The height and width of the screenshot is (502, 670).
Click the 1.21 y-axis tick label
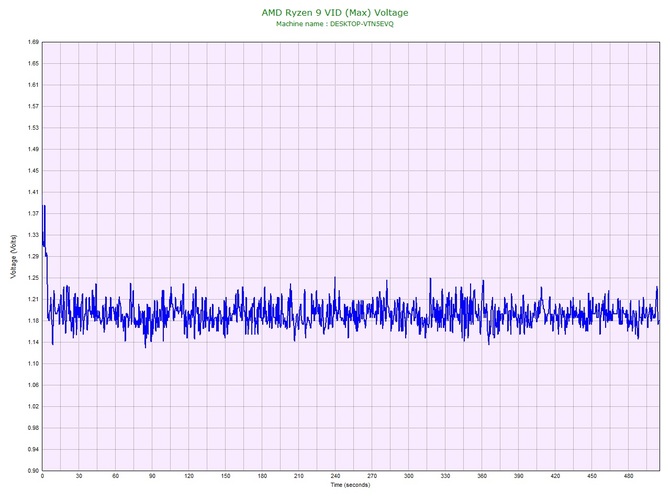tap(33, 299)
